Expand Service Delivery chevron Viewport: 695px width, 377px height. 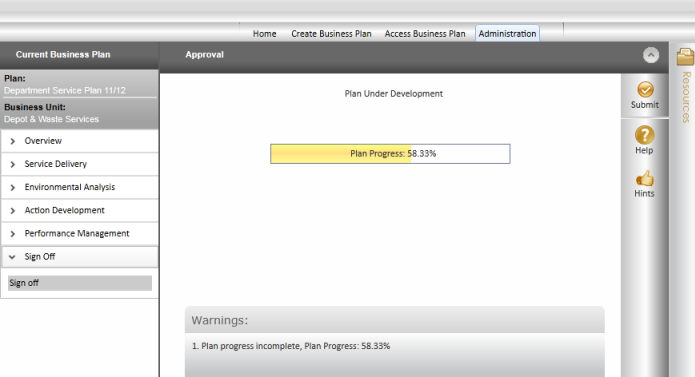pyautogui.click(x=12, y=164)
